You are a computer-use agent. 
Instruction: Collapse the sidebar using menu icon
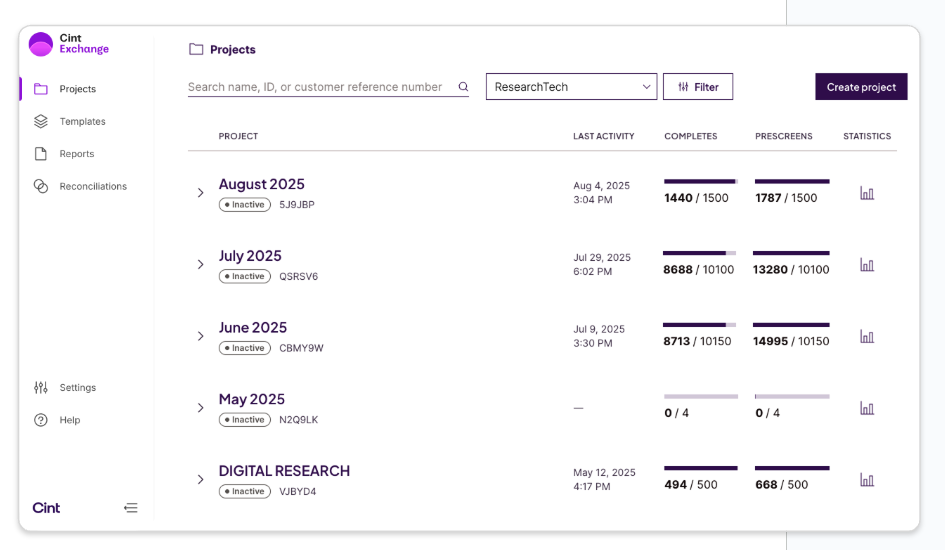pos(130,508)
